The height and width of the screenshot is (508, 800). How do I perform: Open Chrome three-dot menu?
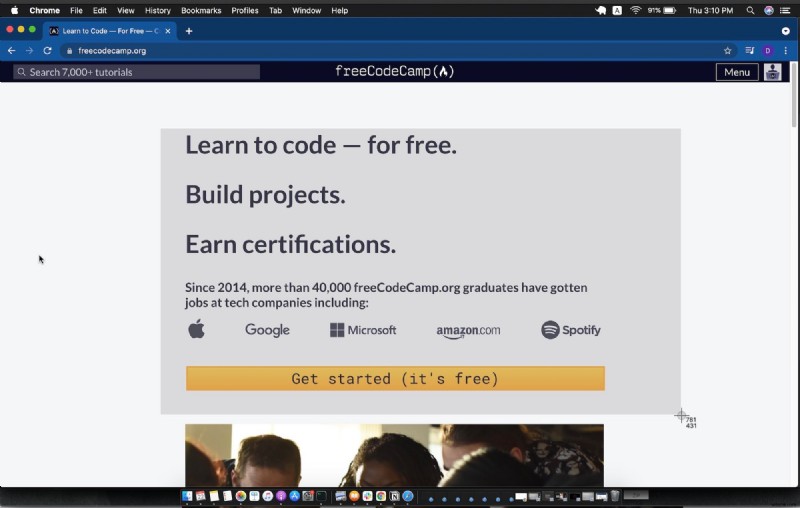786,50
